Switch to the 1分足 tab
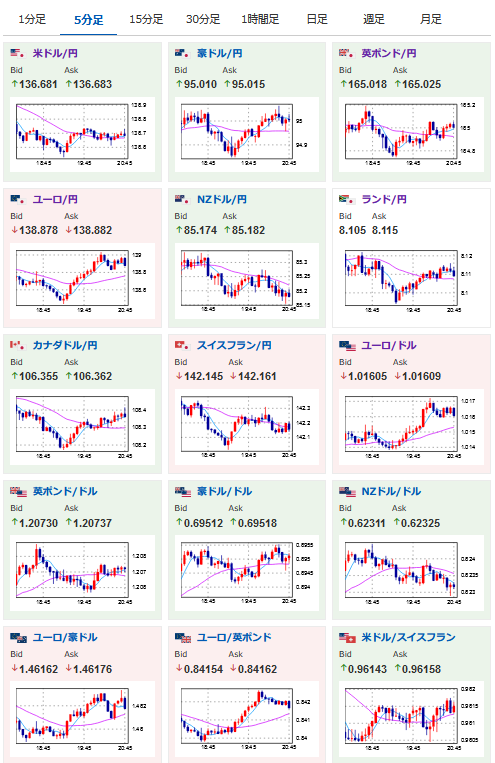This screenshot has height=763, width=495. 32,19
